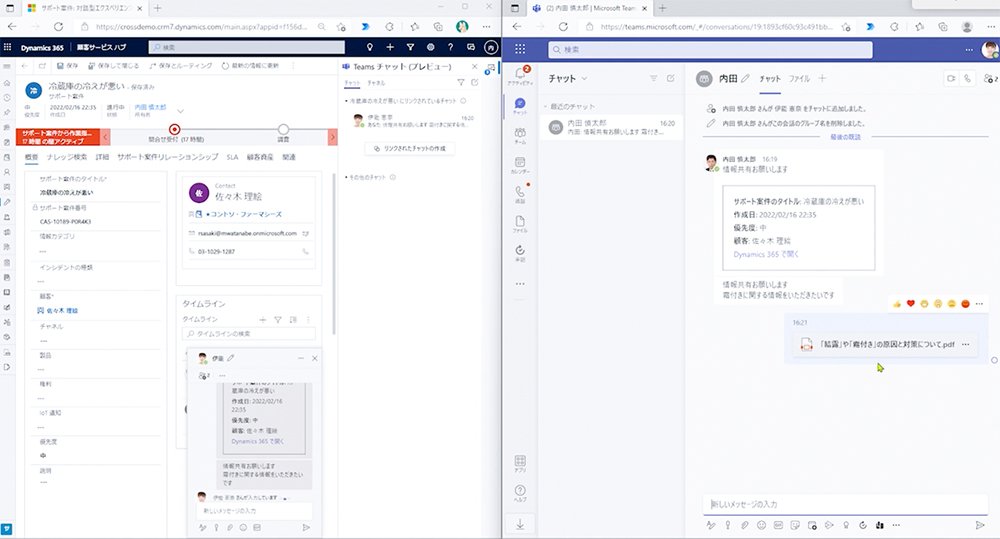Image resolution: width=1000 pixels, height=539 pixels.
Task: Toggle Dynamics site map hamburger menu
Action: (x=7, y=66)
